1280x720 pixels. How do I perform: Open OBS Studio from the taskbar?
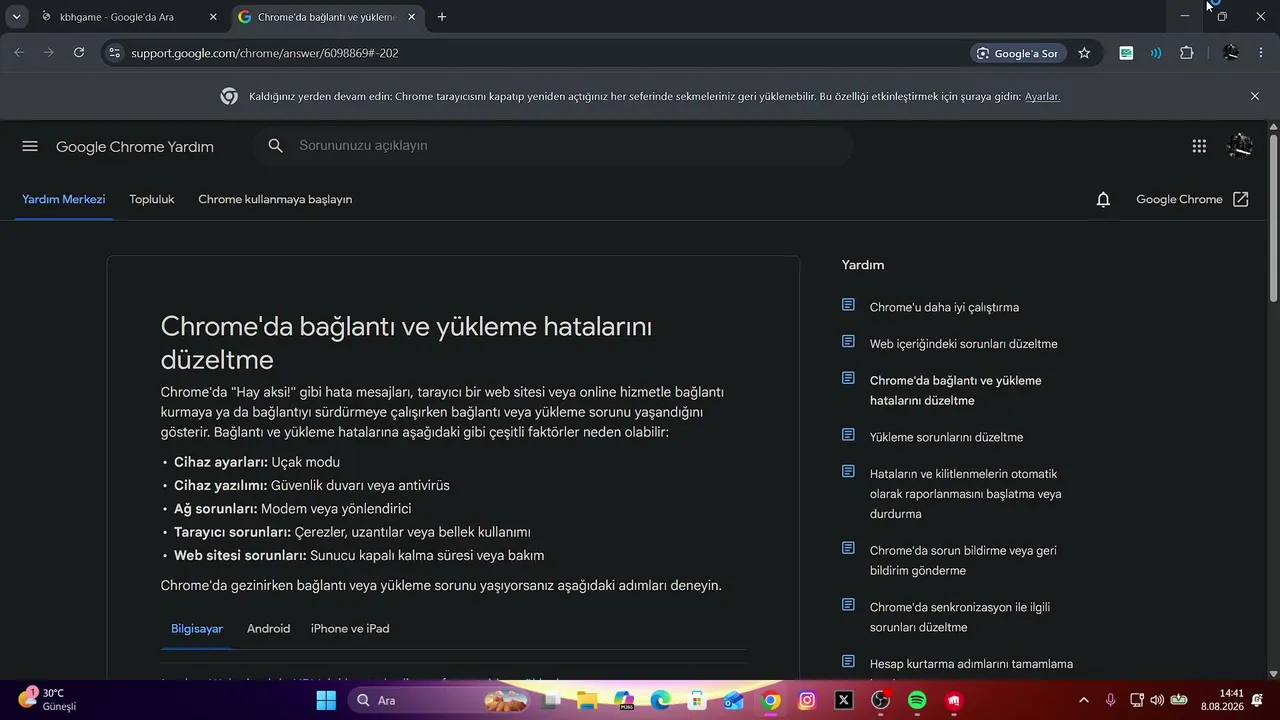880,700
